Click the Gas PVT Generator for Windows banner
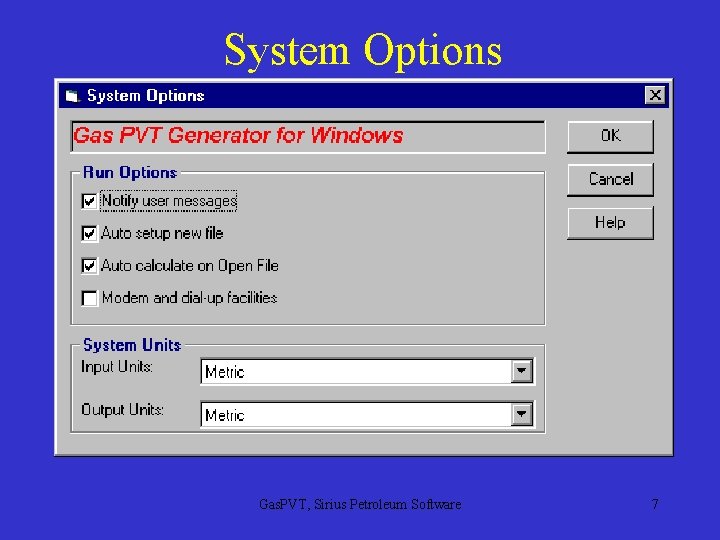The image size is (720, 540). (x=308, y=136)
